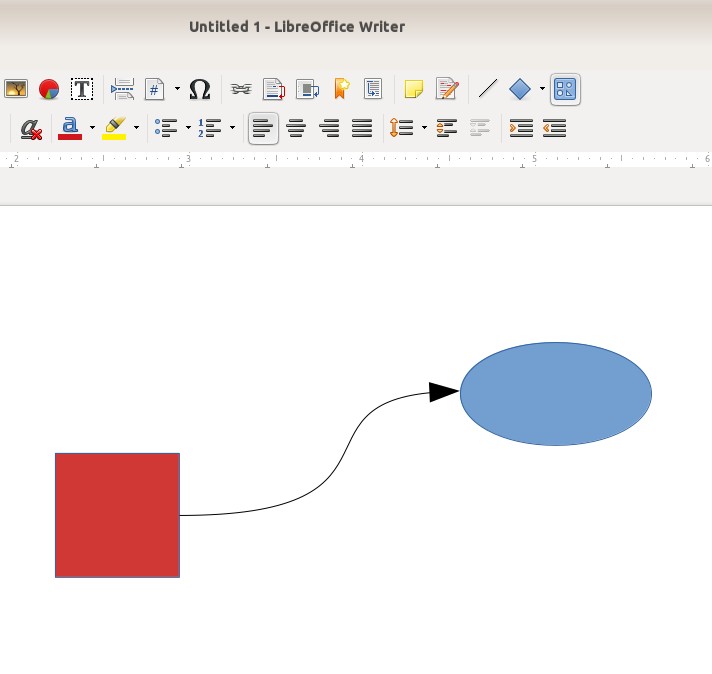Insert a comment with the yellow note
Screen dimensions: 712x674
414,89
